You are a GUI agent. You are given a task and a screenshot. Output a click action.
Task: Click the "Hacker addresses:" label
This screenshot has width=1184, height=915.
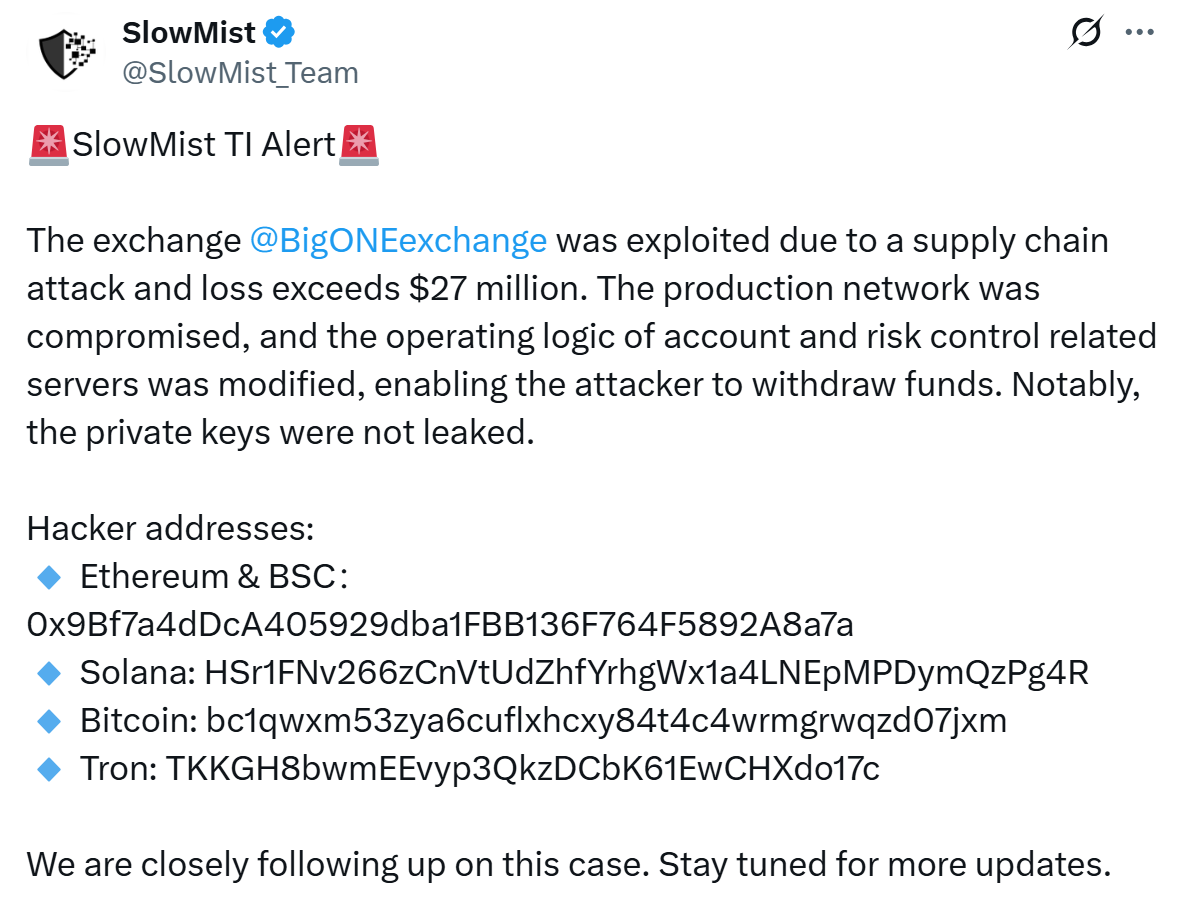[x=170, y=529]
